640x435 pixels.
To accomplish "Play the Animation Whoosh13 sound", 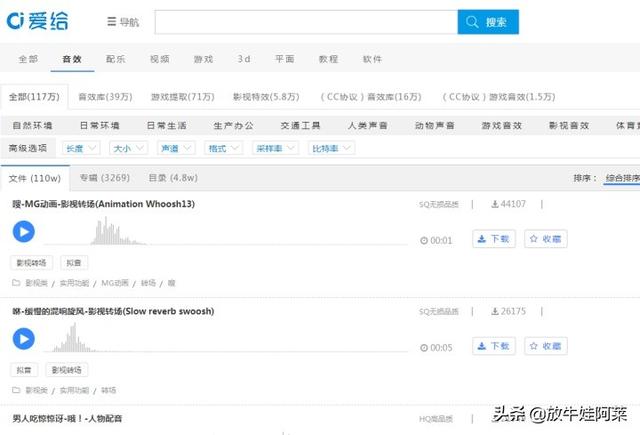I will pos(23,232).
